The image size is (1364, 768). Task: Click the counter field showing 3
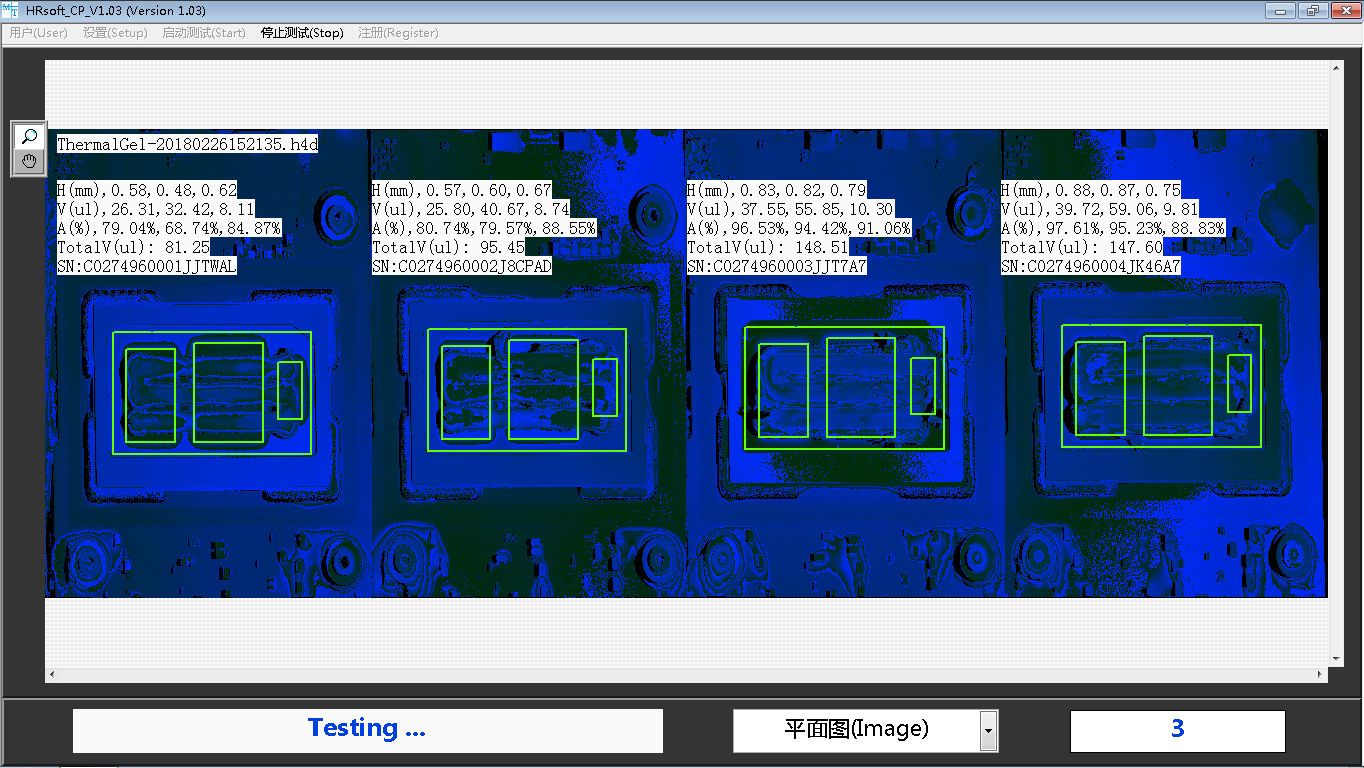pos(1177,731)
